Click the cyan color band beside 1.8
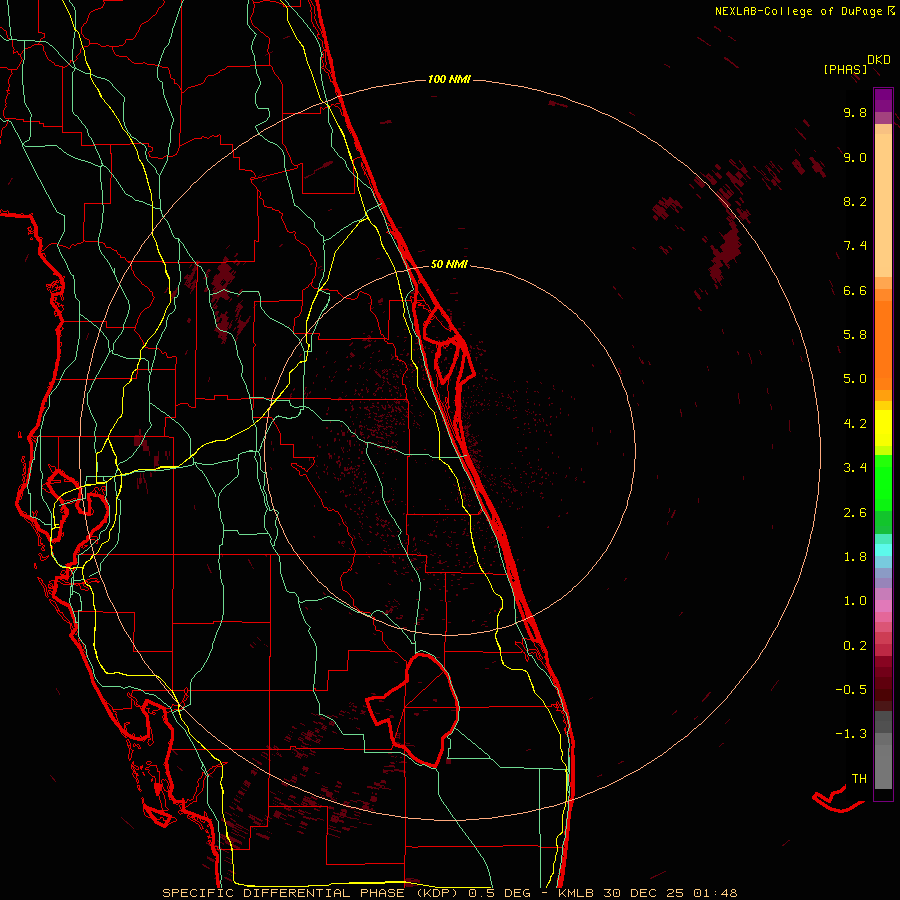This screenshot has height=900, width=900. (x=883, y=549)
